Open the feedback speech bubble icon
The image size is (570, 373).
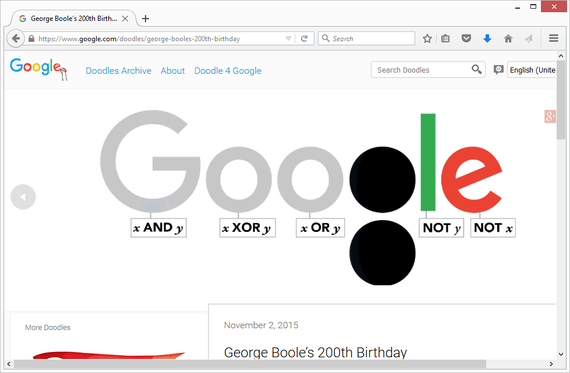(498, 69)
